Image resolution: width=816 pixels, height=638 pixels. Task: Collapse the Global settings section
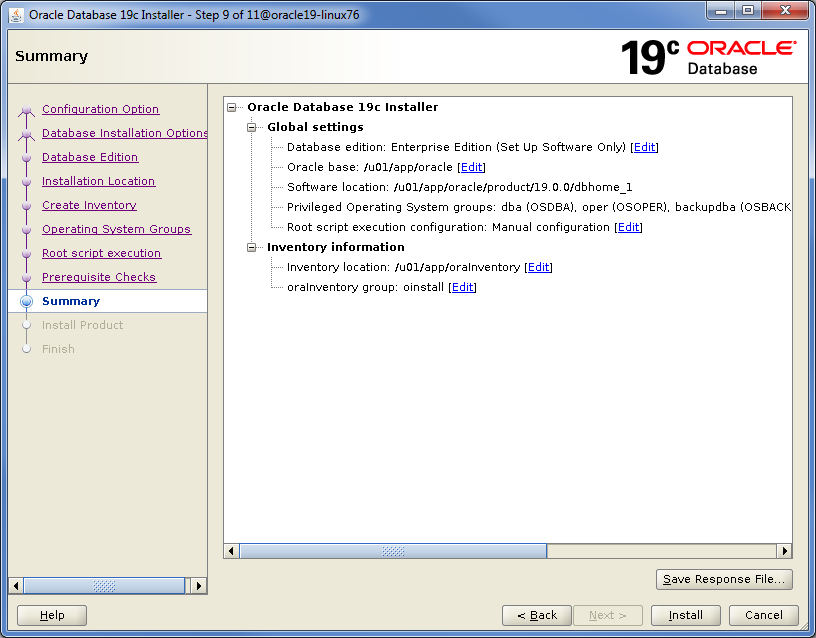(251, 127)
